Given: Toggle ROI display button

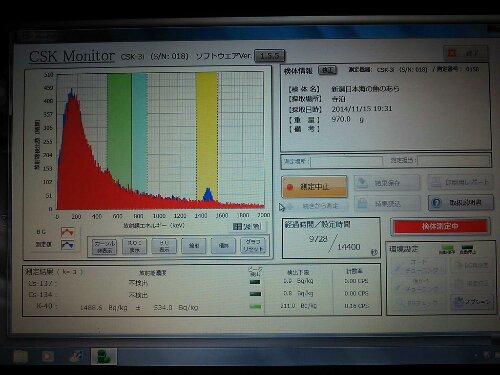Looking at the screenshot, I should point(134,247).
